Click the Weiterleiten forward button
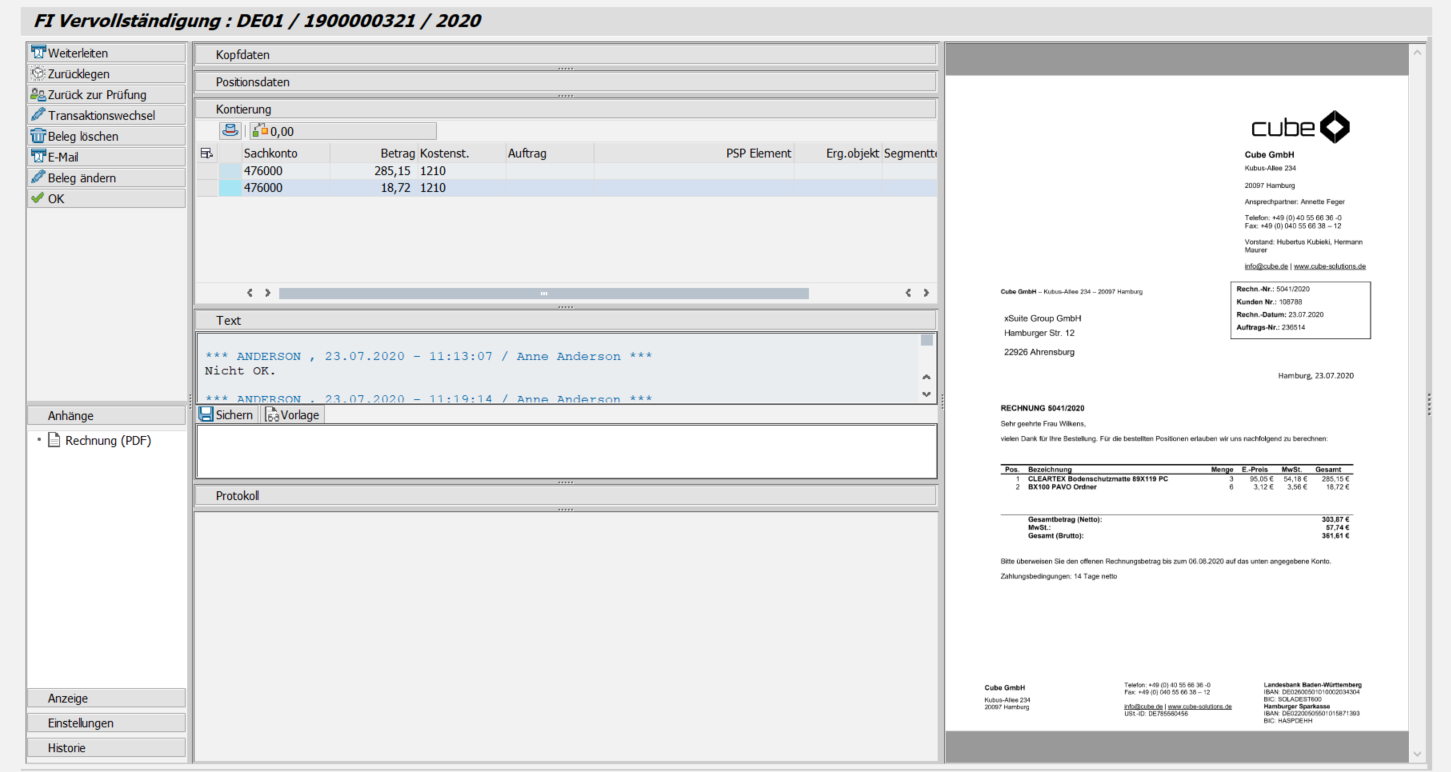The width and height of the screenshot is (1451, 772). point(105,53)
